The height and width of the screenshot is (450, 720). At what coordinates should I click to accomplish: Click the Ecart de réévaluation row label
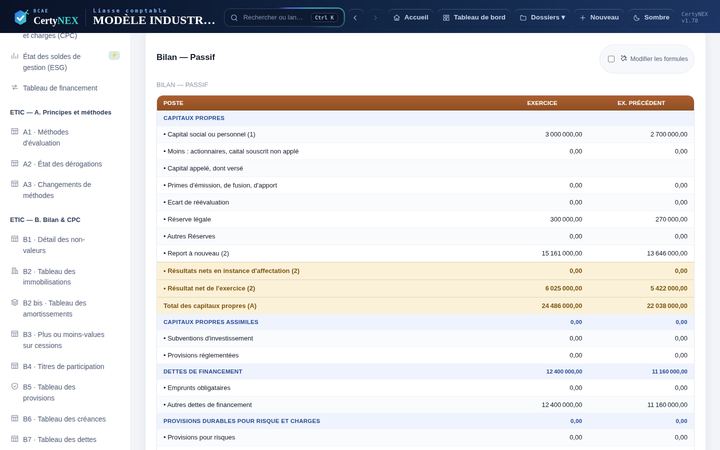coord(196,202)
